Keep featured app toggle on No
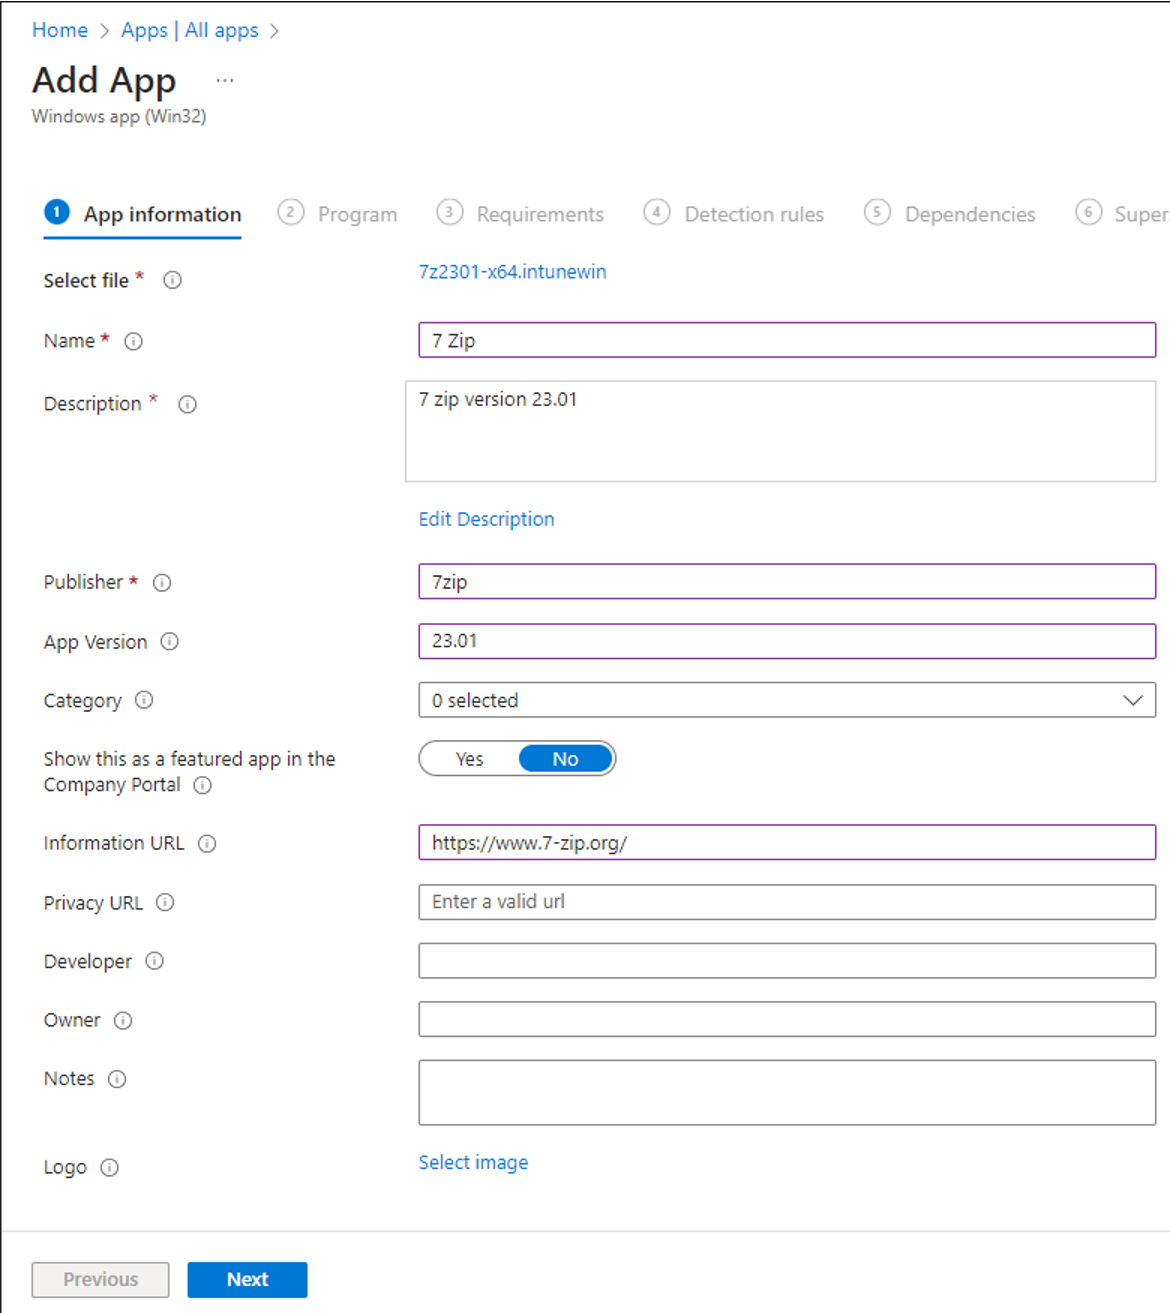 pos(565,758)
